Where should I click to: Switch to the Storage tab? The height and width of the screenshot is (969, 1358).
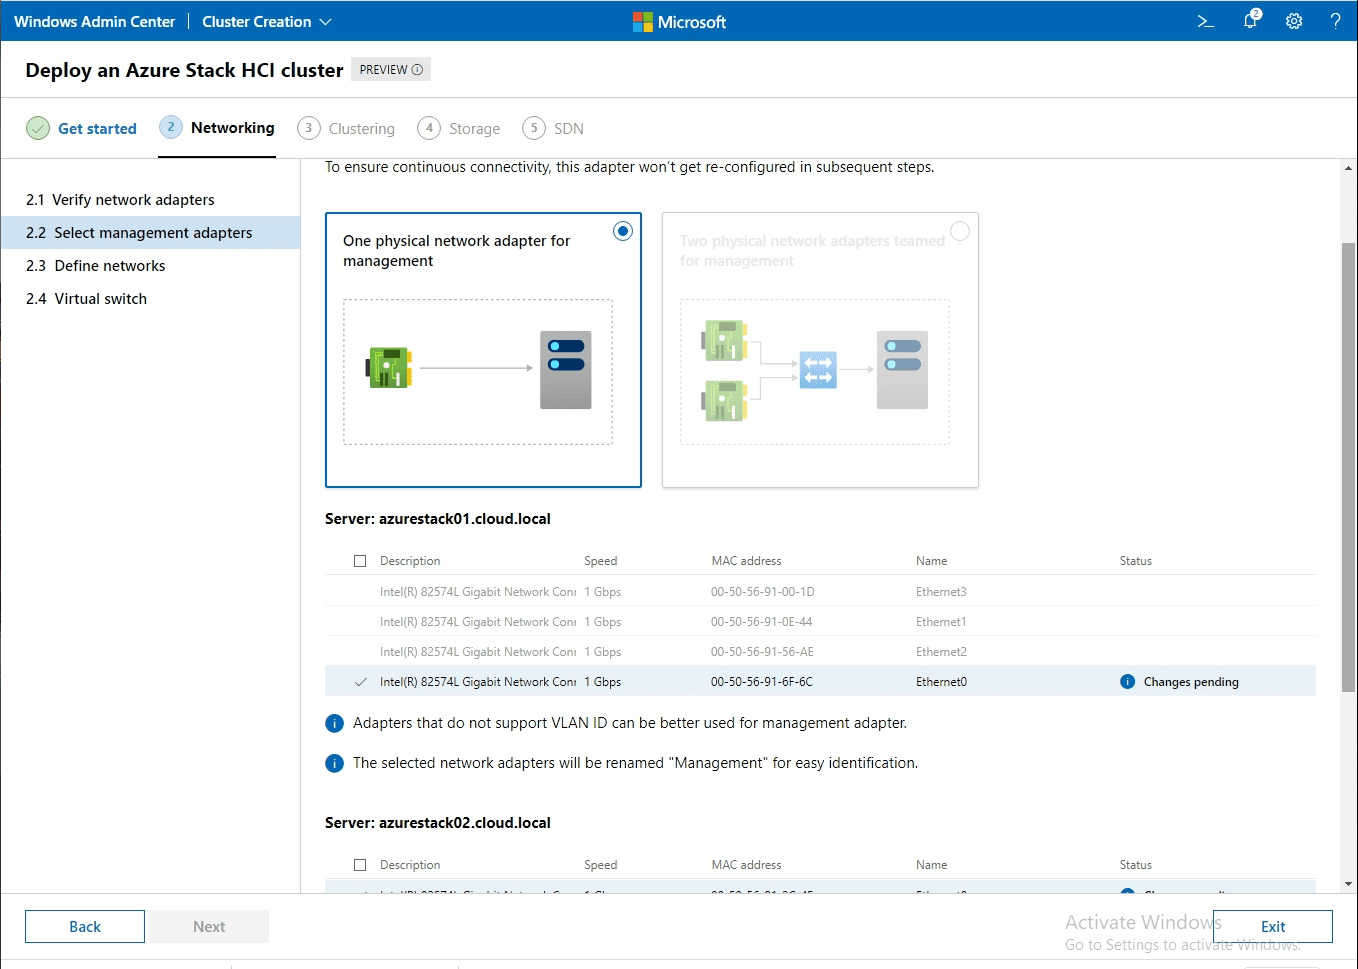click(472, 128)
